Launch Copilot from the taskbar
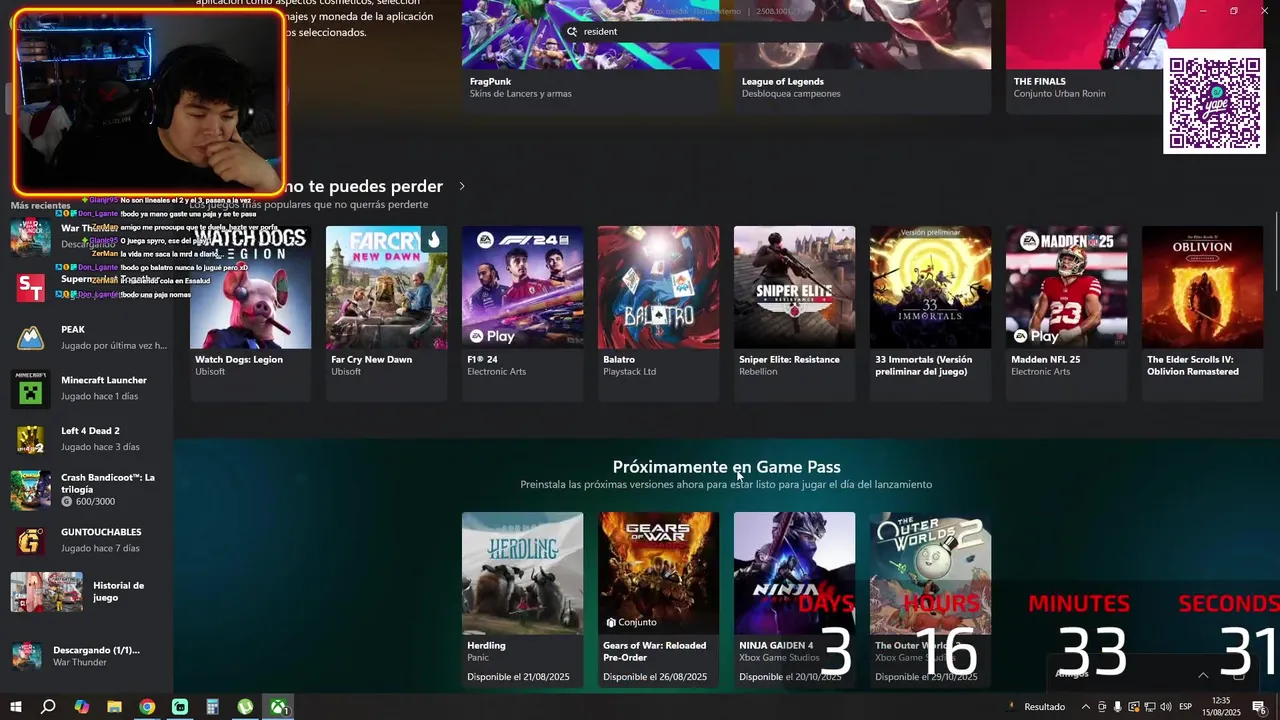 [x=81, y=707]
